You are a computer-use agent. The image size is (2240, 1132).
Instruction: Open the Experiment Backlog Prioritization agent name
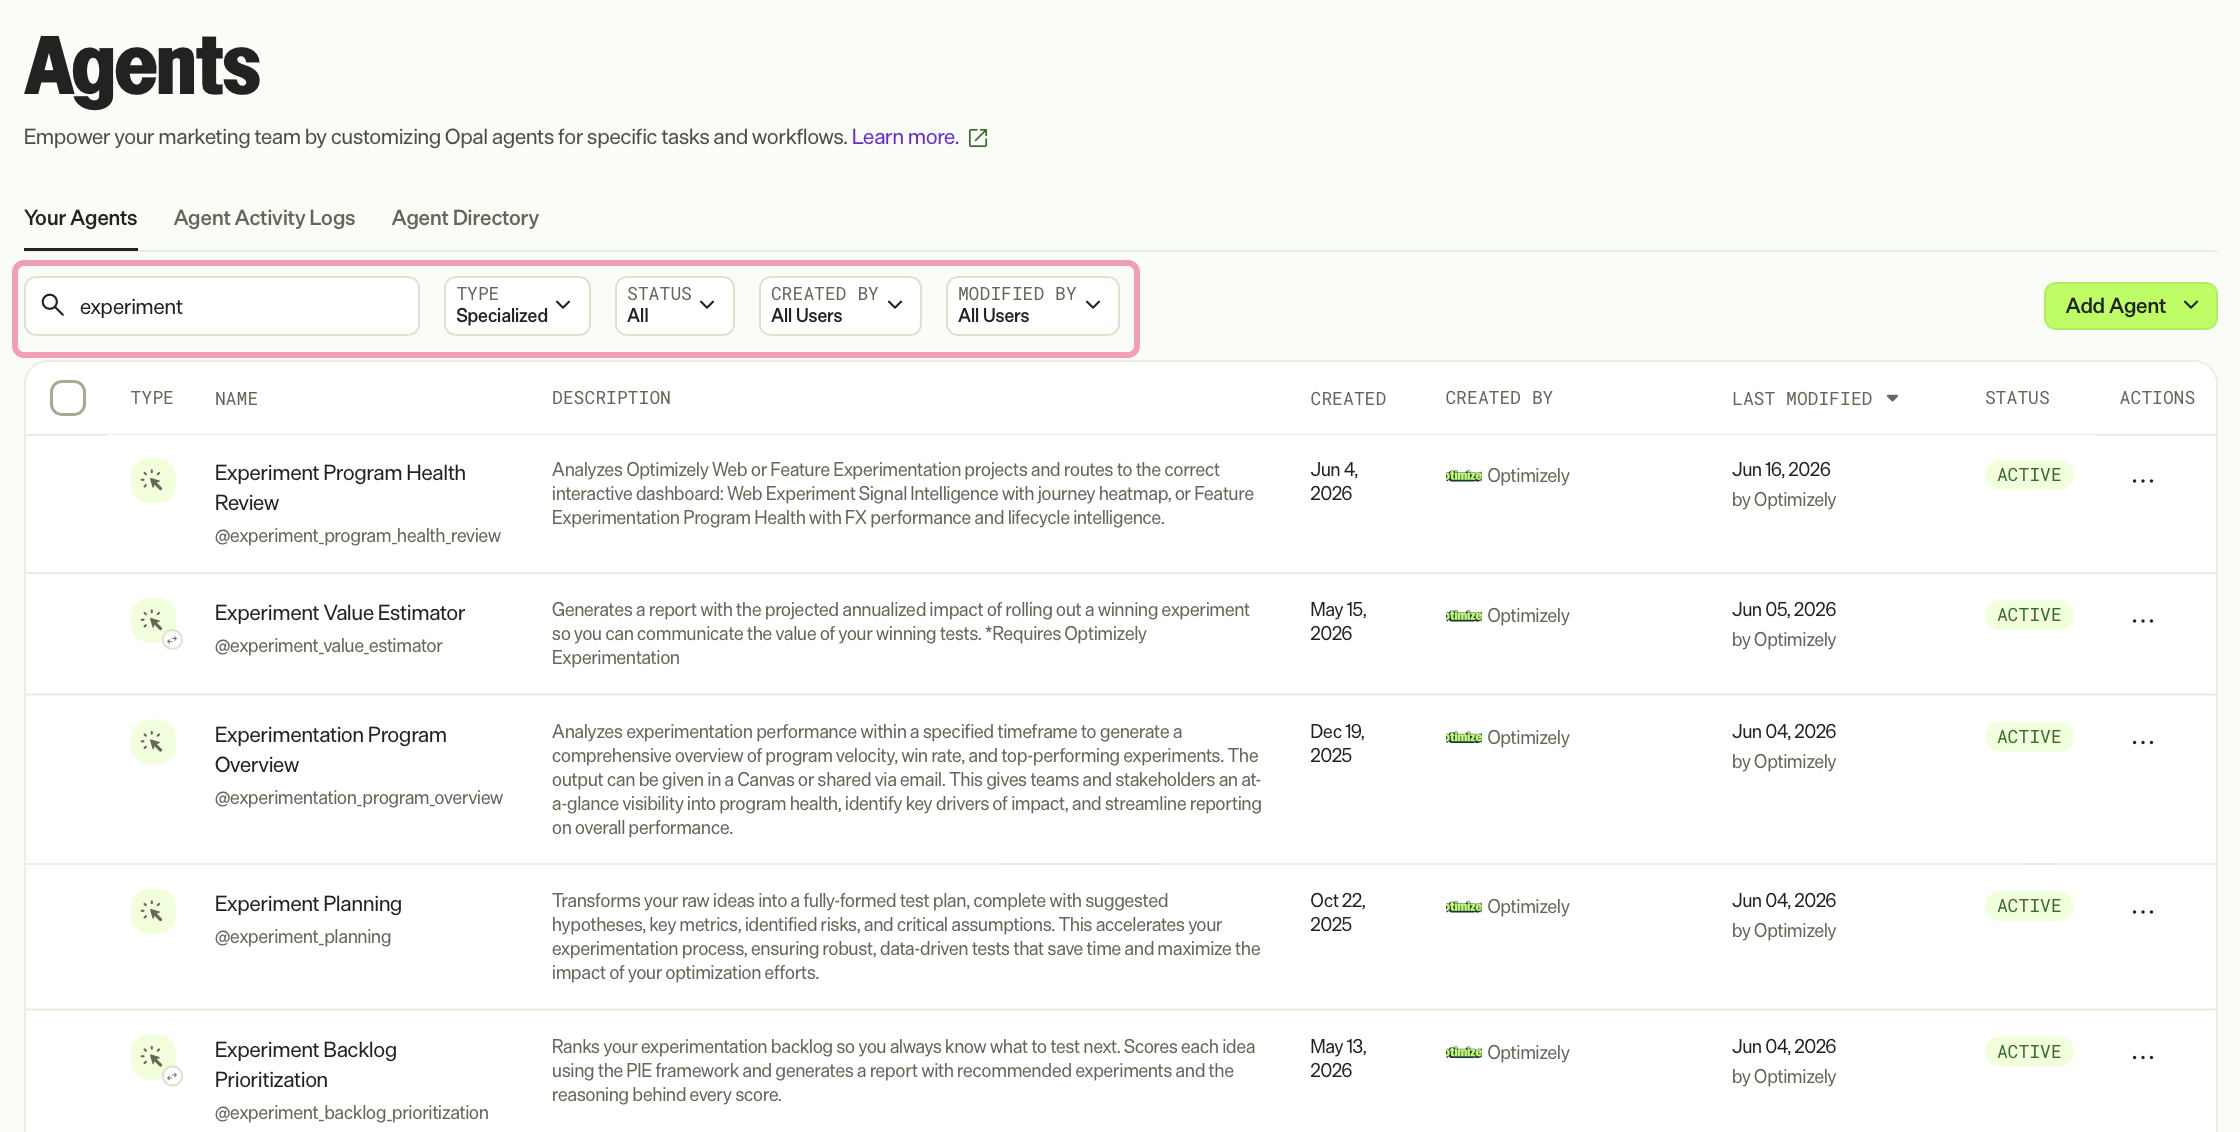pyautogui.click(x=306, y=1065)
